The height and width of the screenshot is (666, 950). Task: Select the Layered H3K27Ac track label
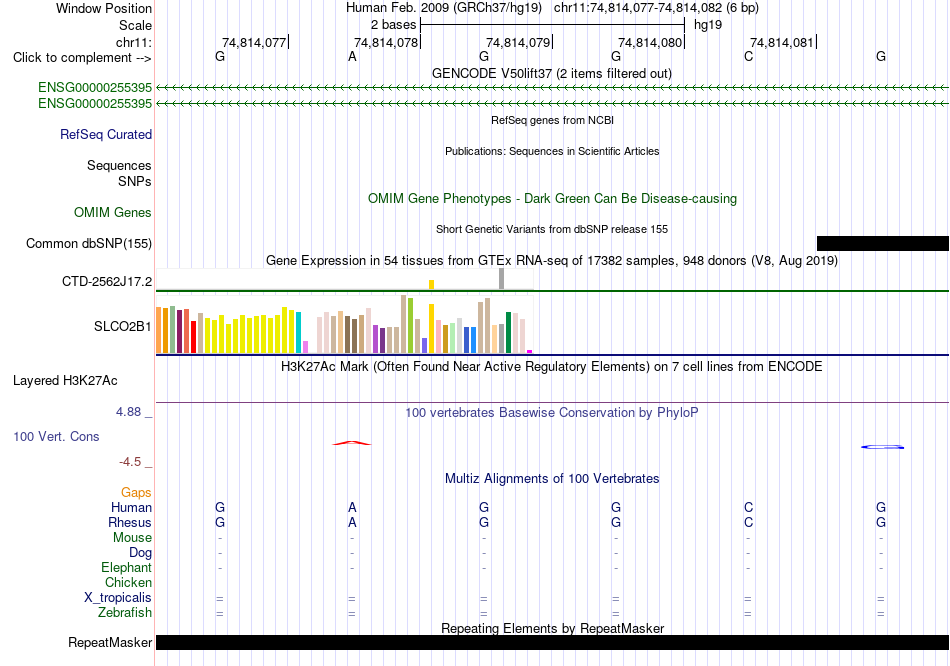(x=65, y=381)
